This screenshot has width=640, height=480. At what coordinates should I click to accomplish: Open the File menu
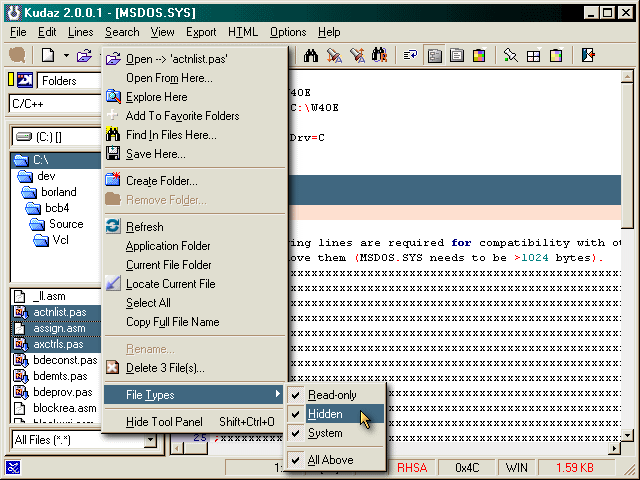coord(18,32)
